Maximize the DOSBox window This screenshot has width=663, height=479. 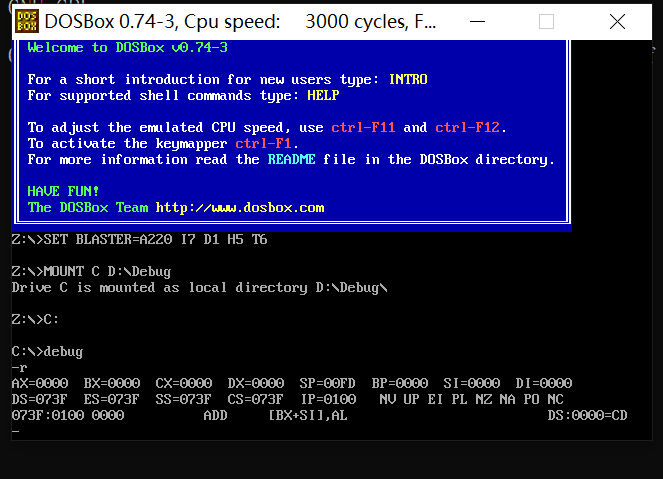coord(546,22)
